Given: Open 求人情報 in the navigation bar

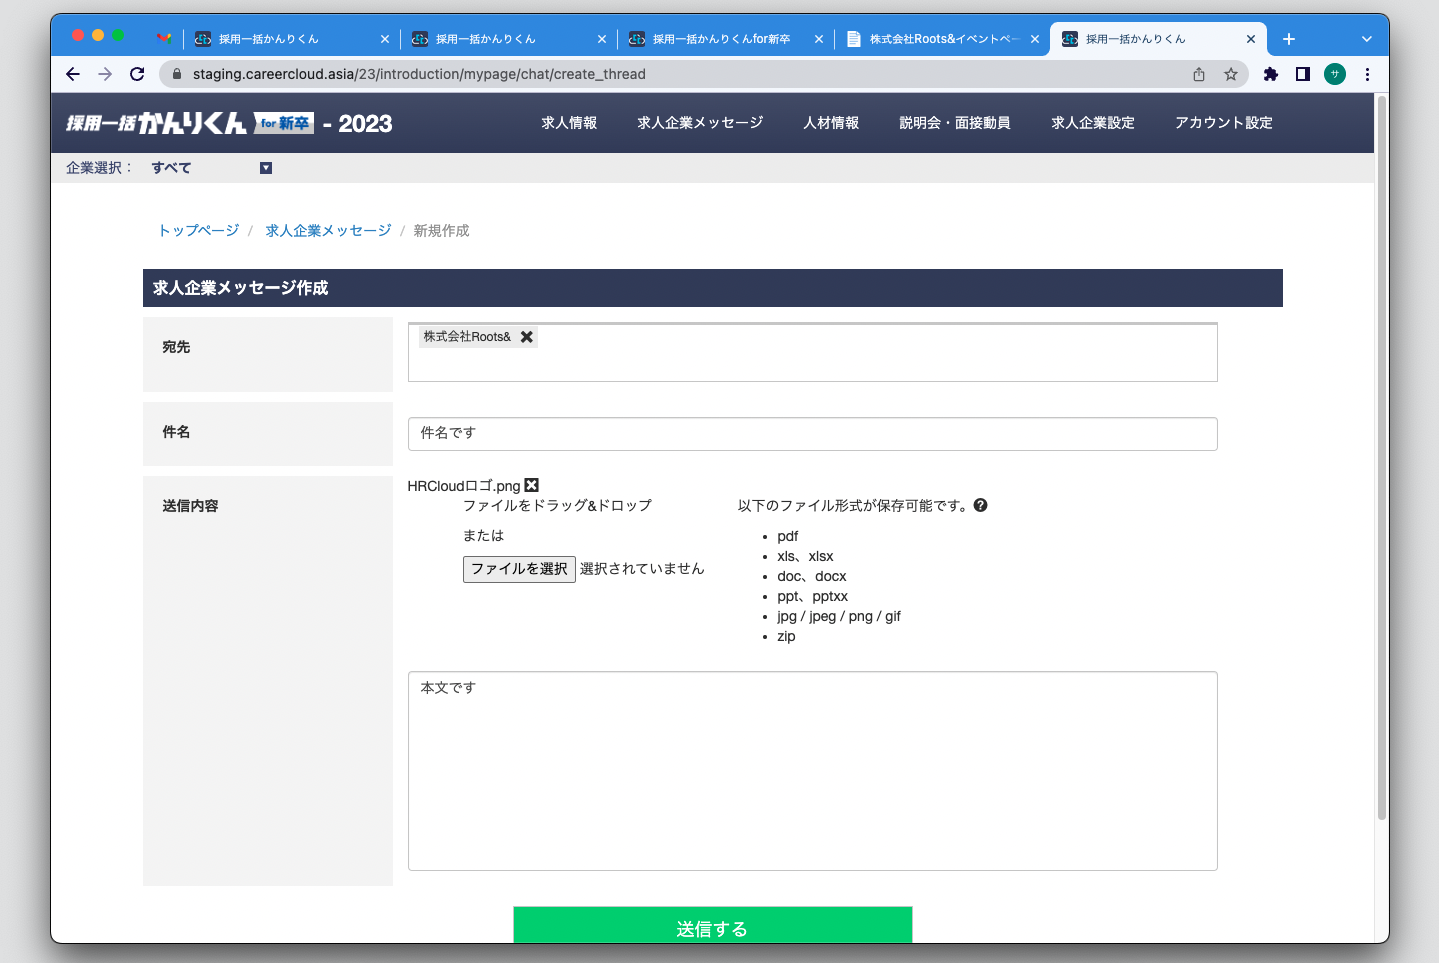Looking at the screenshot, I should (x=569, y=123).
